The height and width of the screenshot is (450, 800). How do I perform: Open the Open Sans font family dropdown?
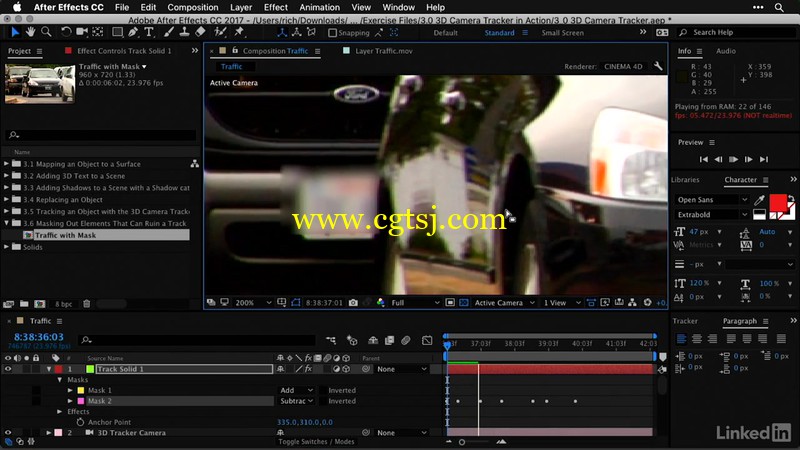712,199
